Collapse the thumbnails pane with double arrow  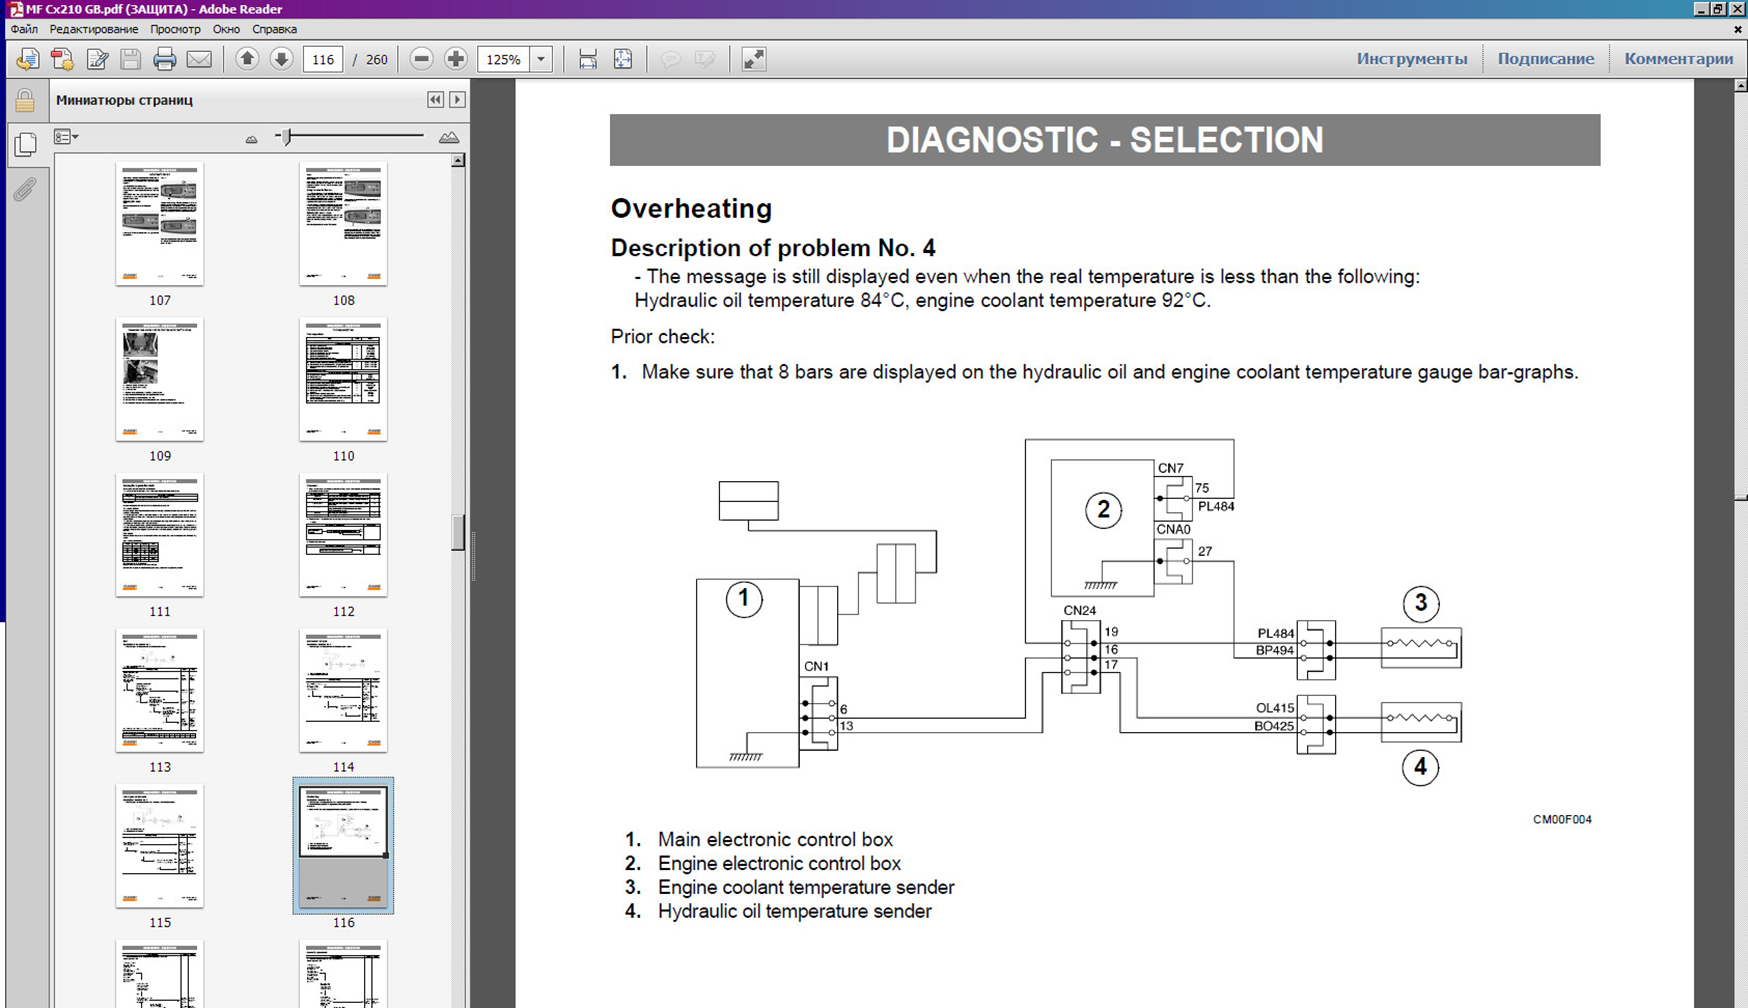tap(435, 100)
